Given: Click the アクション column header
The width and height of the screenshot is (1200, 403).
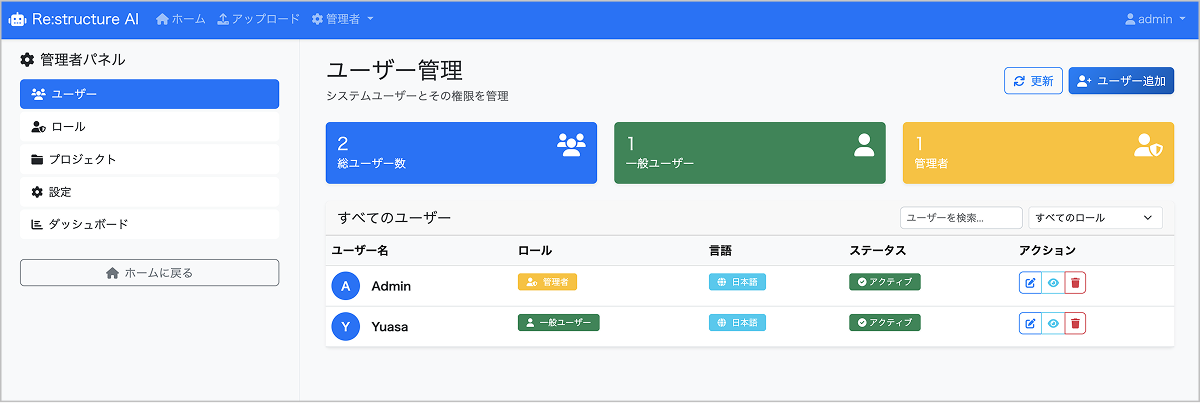Looking at the screenshot, I should point(1047,250).
